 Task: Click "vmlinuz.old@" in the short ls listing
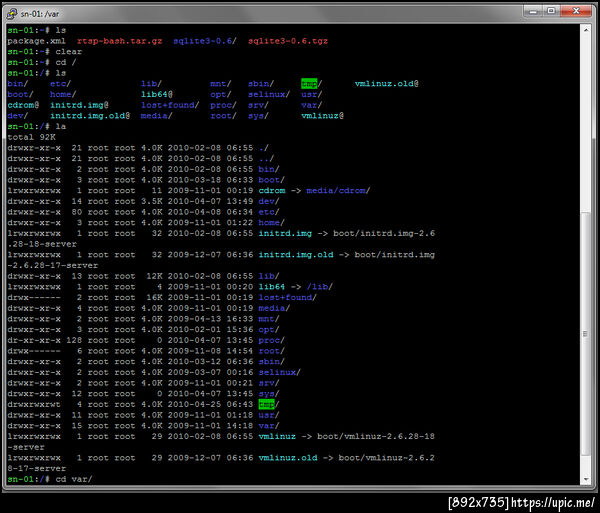tap(386, 84)
